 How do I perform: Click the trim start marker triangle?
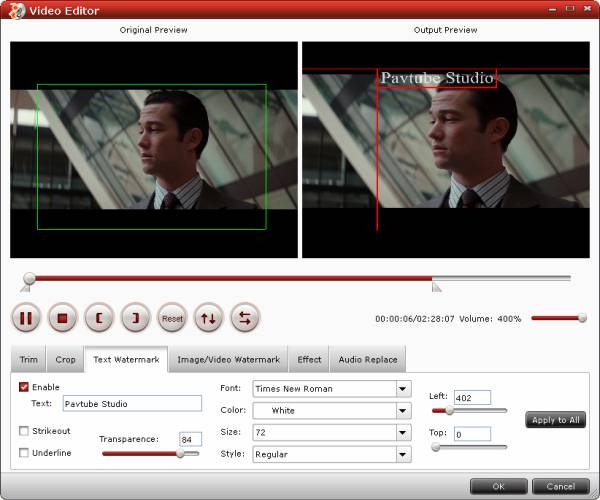(26, 288)
